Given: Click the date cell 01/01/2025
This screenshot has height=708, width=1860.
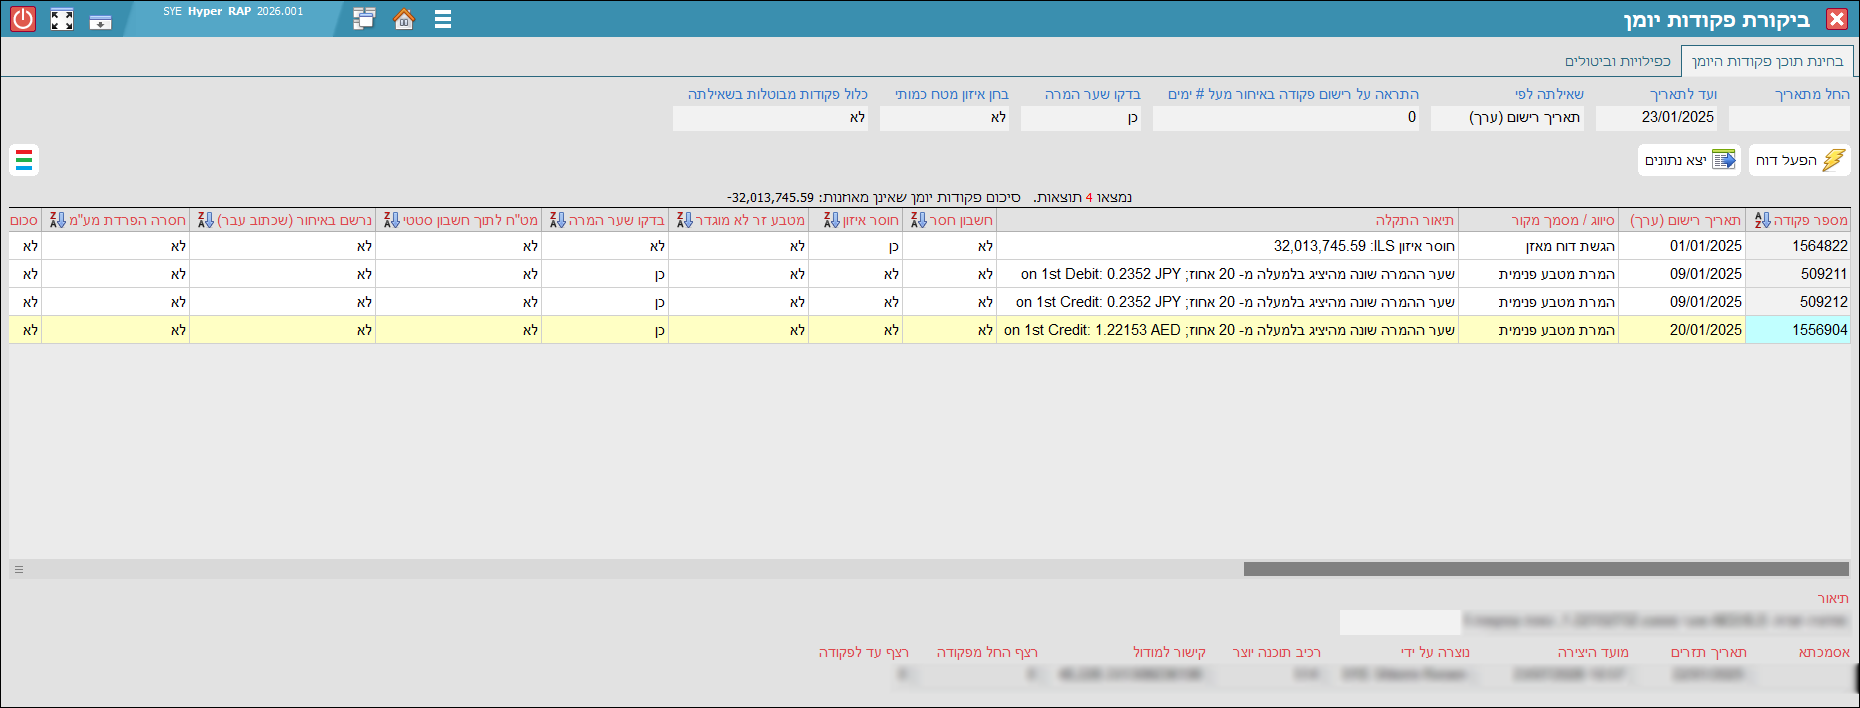Looking at the screenshot, I should click(x=1682, y=246).
